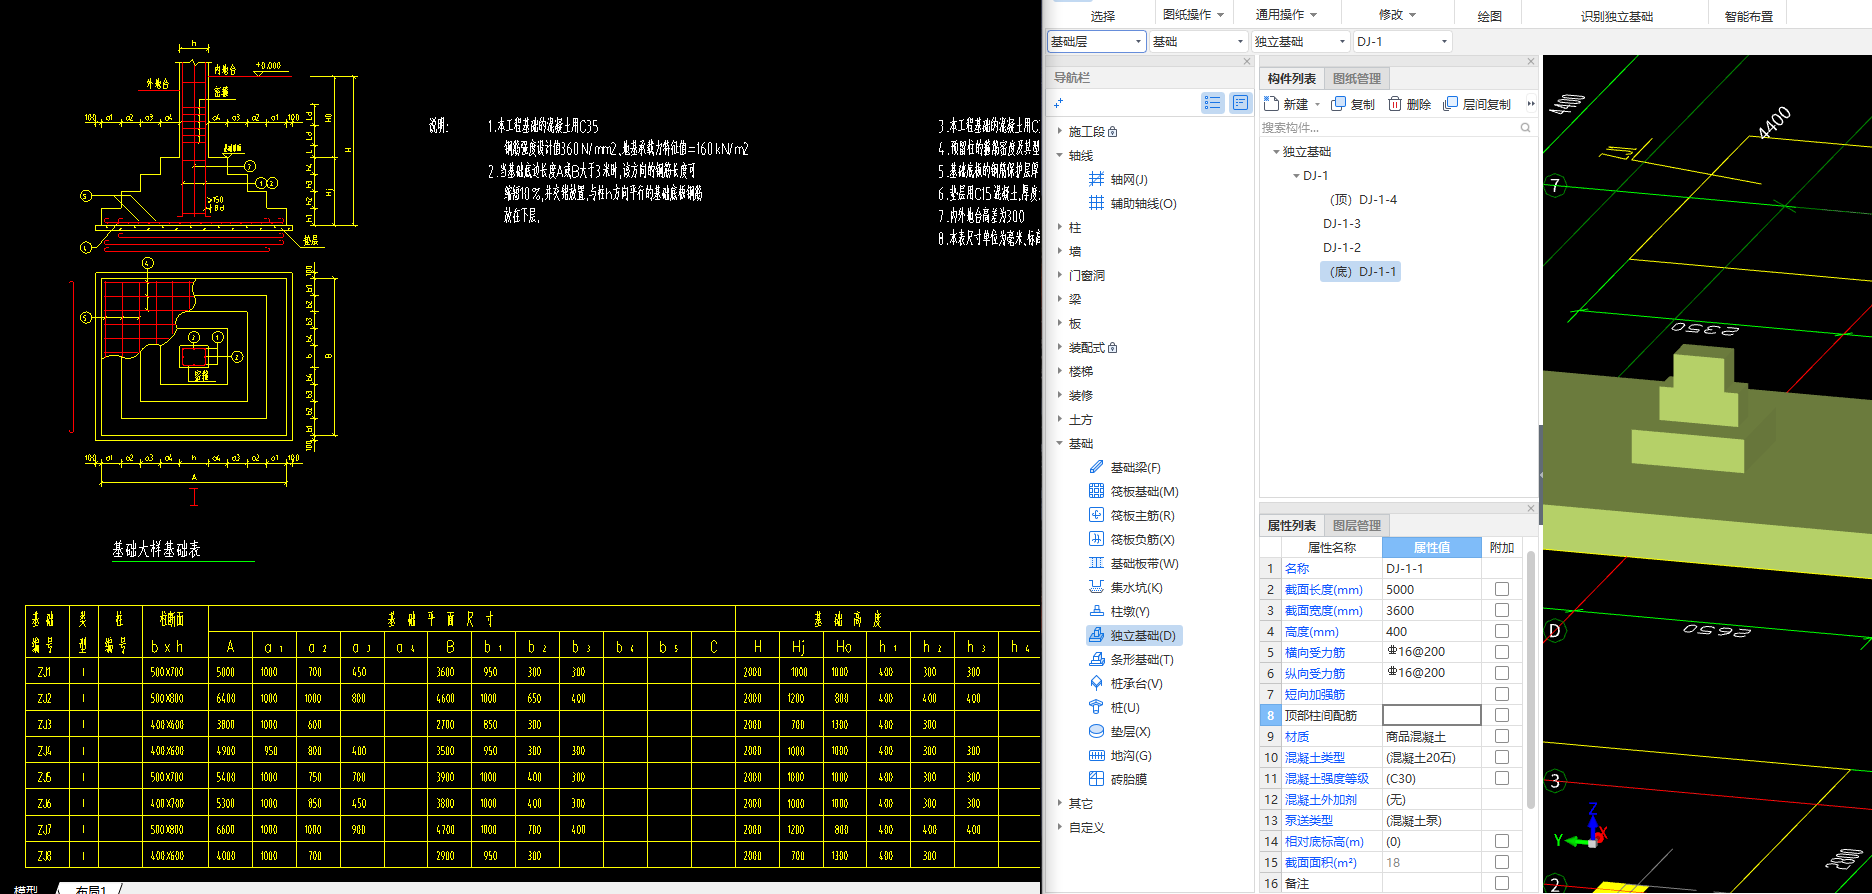Select 砖胎膜 brick formwork icon
Viewport: 1872px width, 894px height.
1096,779
